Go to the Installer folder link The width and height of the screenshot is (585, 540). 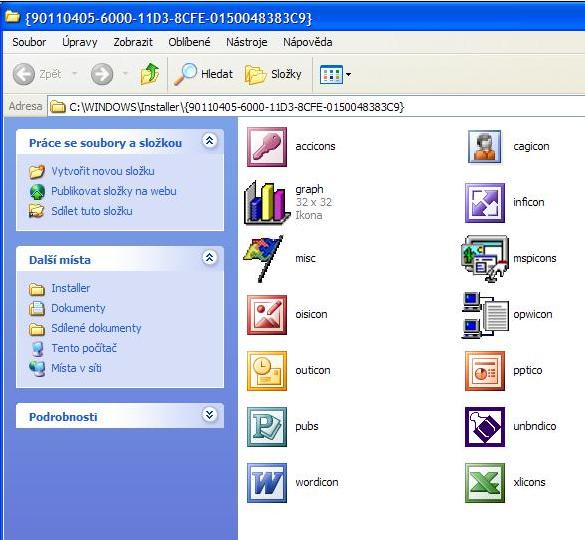click(71, 288)
